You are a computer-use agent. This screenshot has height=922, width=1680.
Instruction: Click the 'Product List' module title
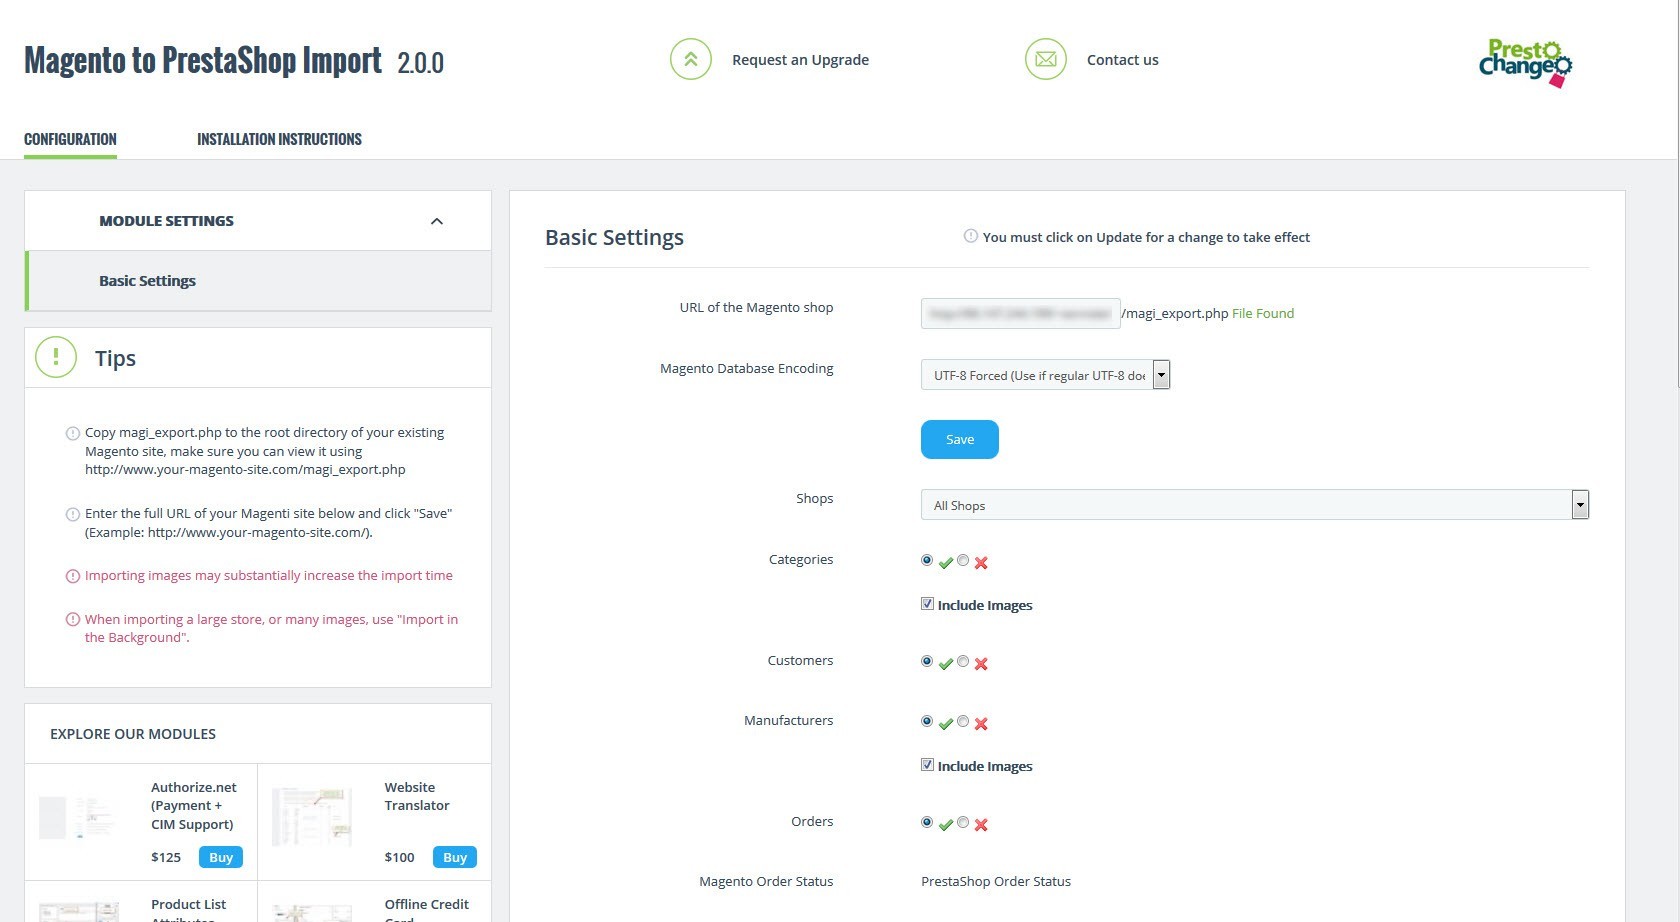pos(189,904)
